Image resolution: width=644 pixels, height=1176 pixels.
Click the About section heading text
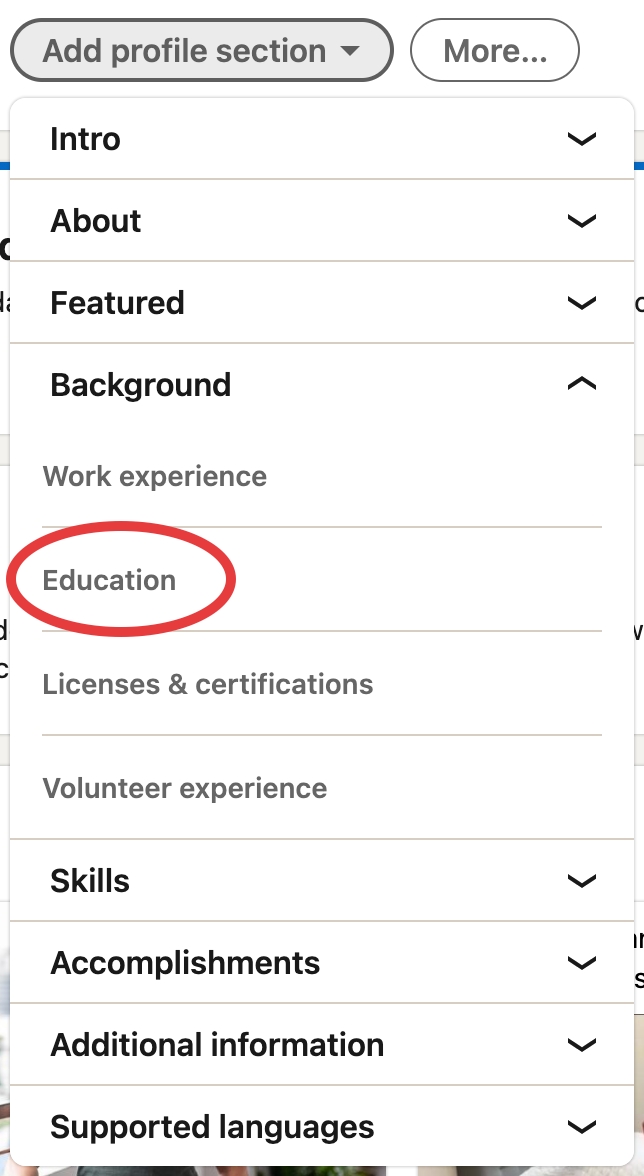click(96, 221)
